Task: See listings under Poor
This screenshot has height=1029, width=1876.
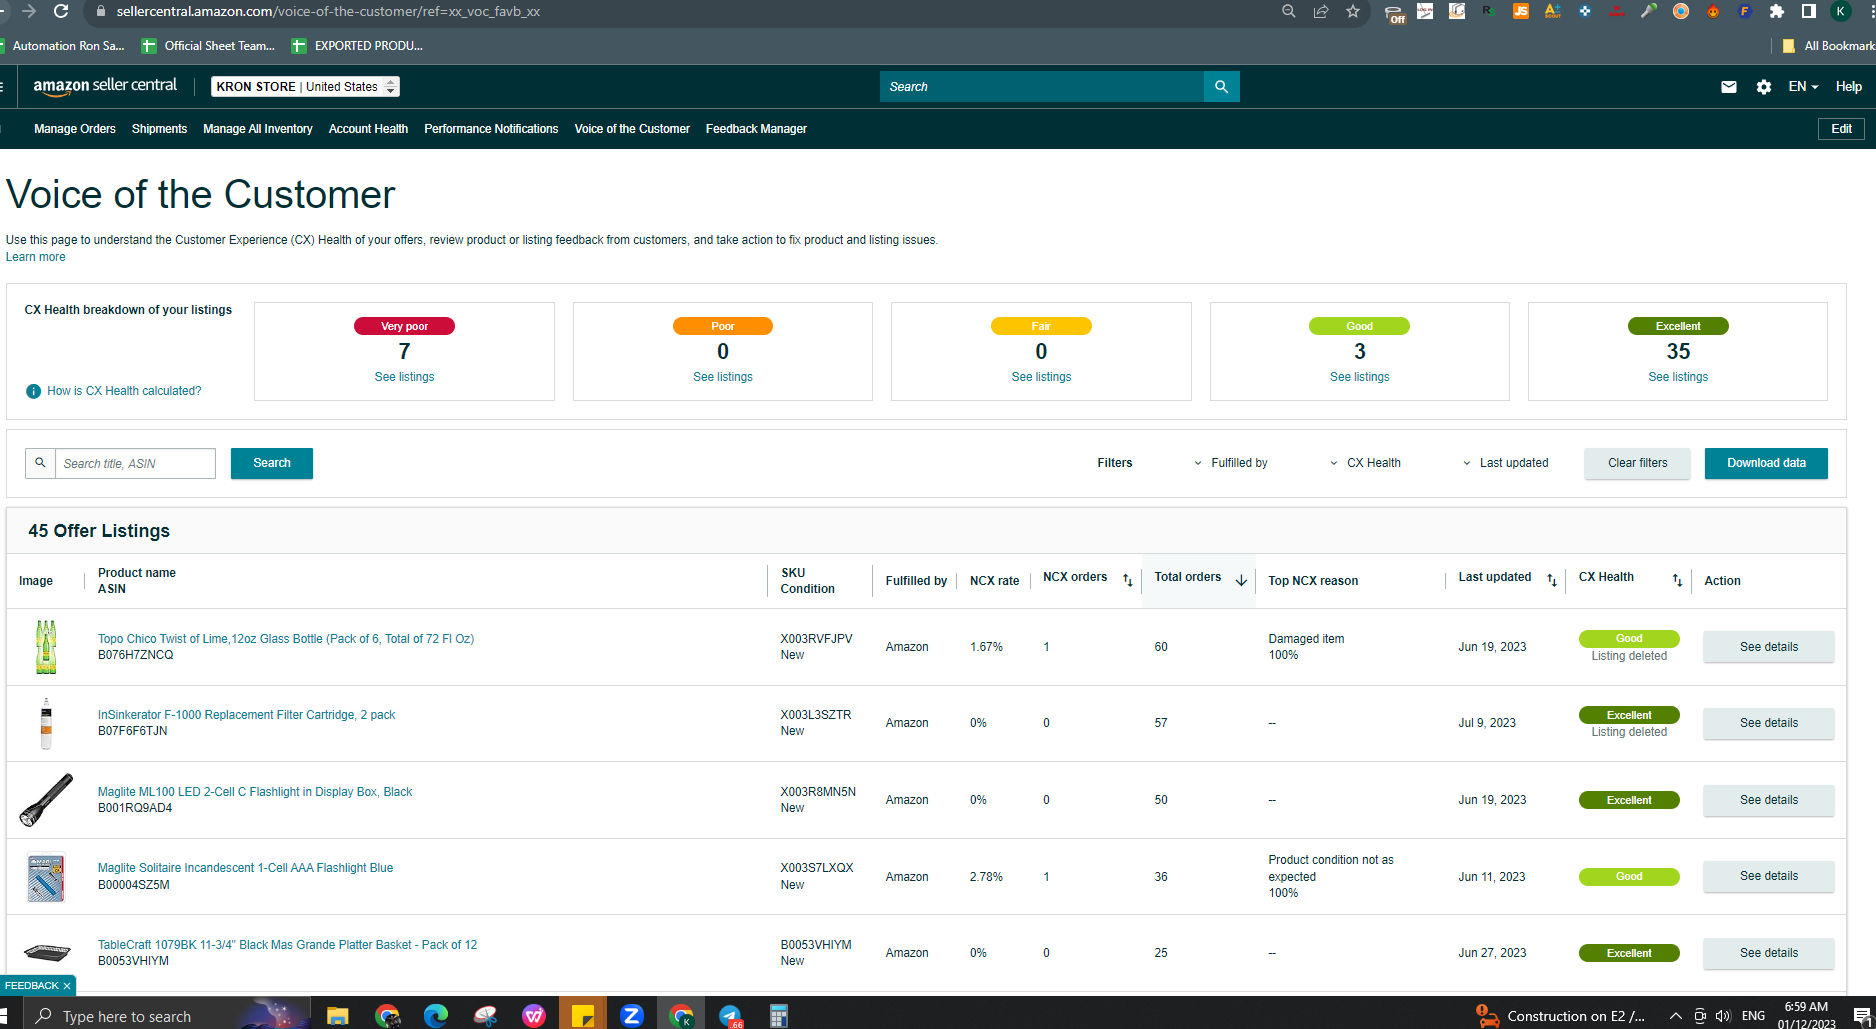Action: coord(723,377)
